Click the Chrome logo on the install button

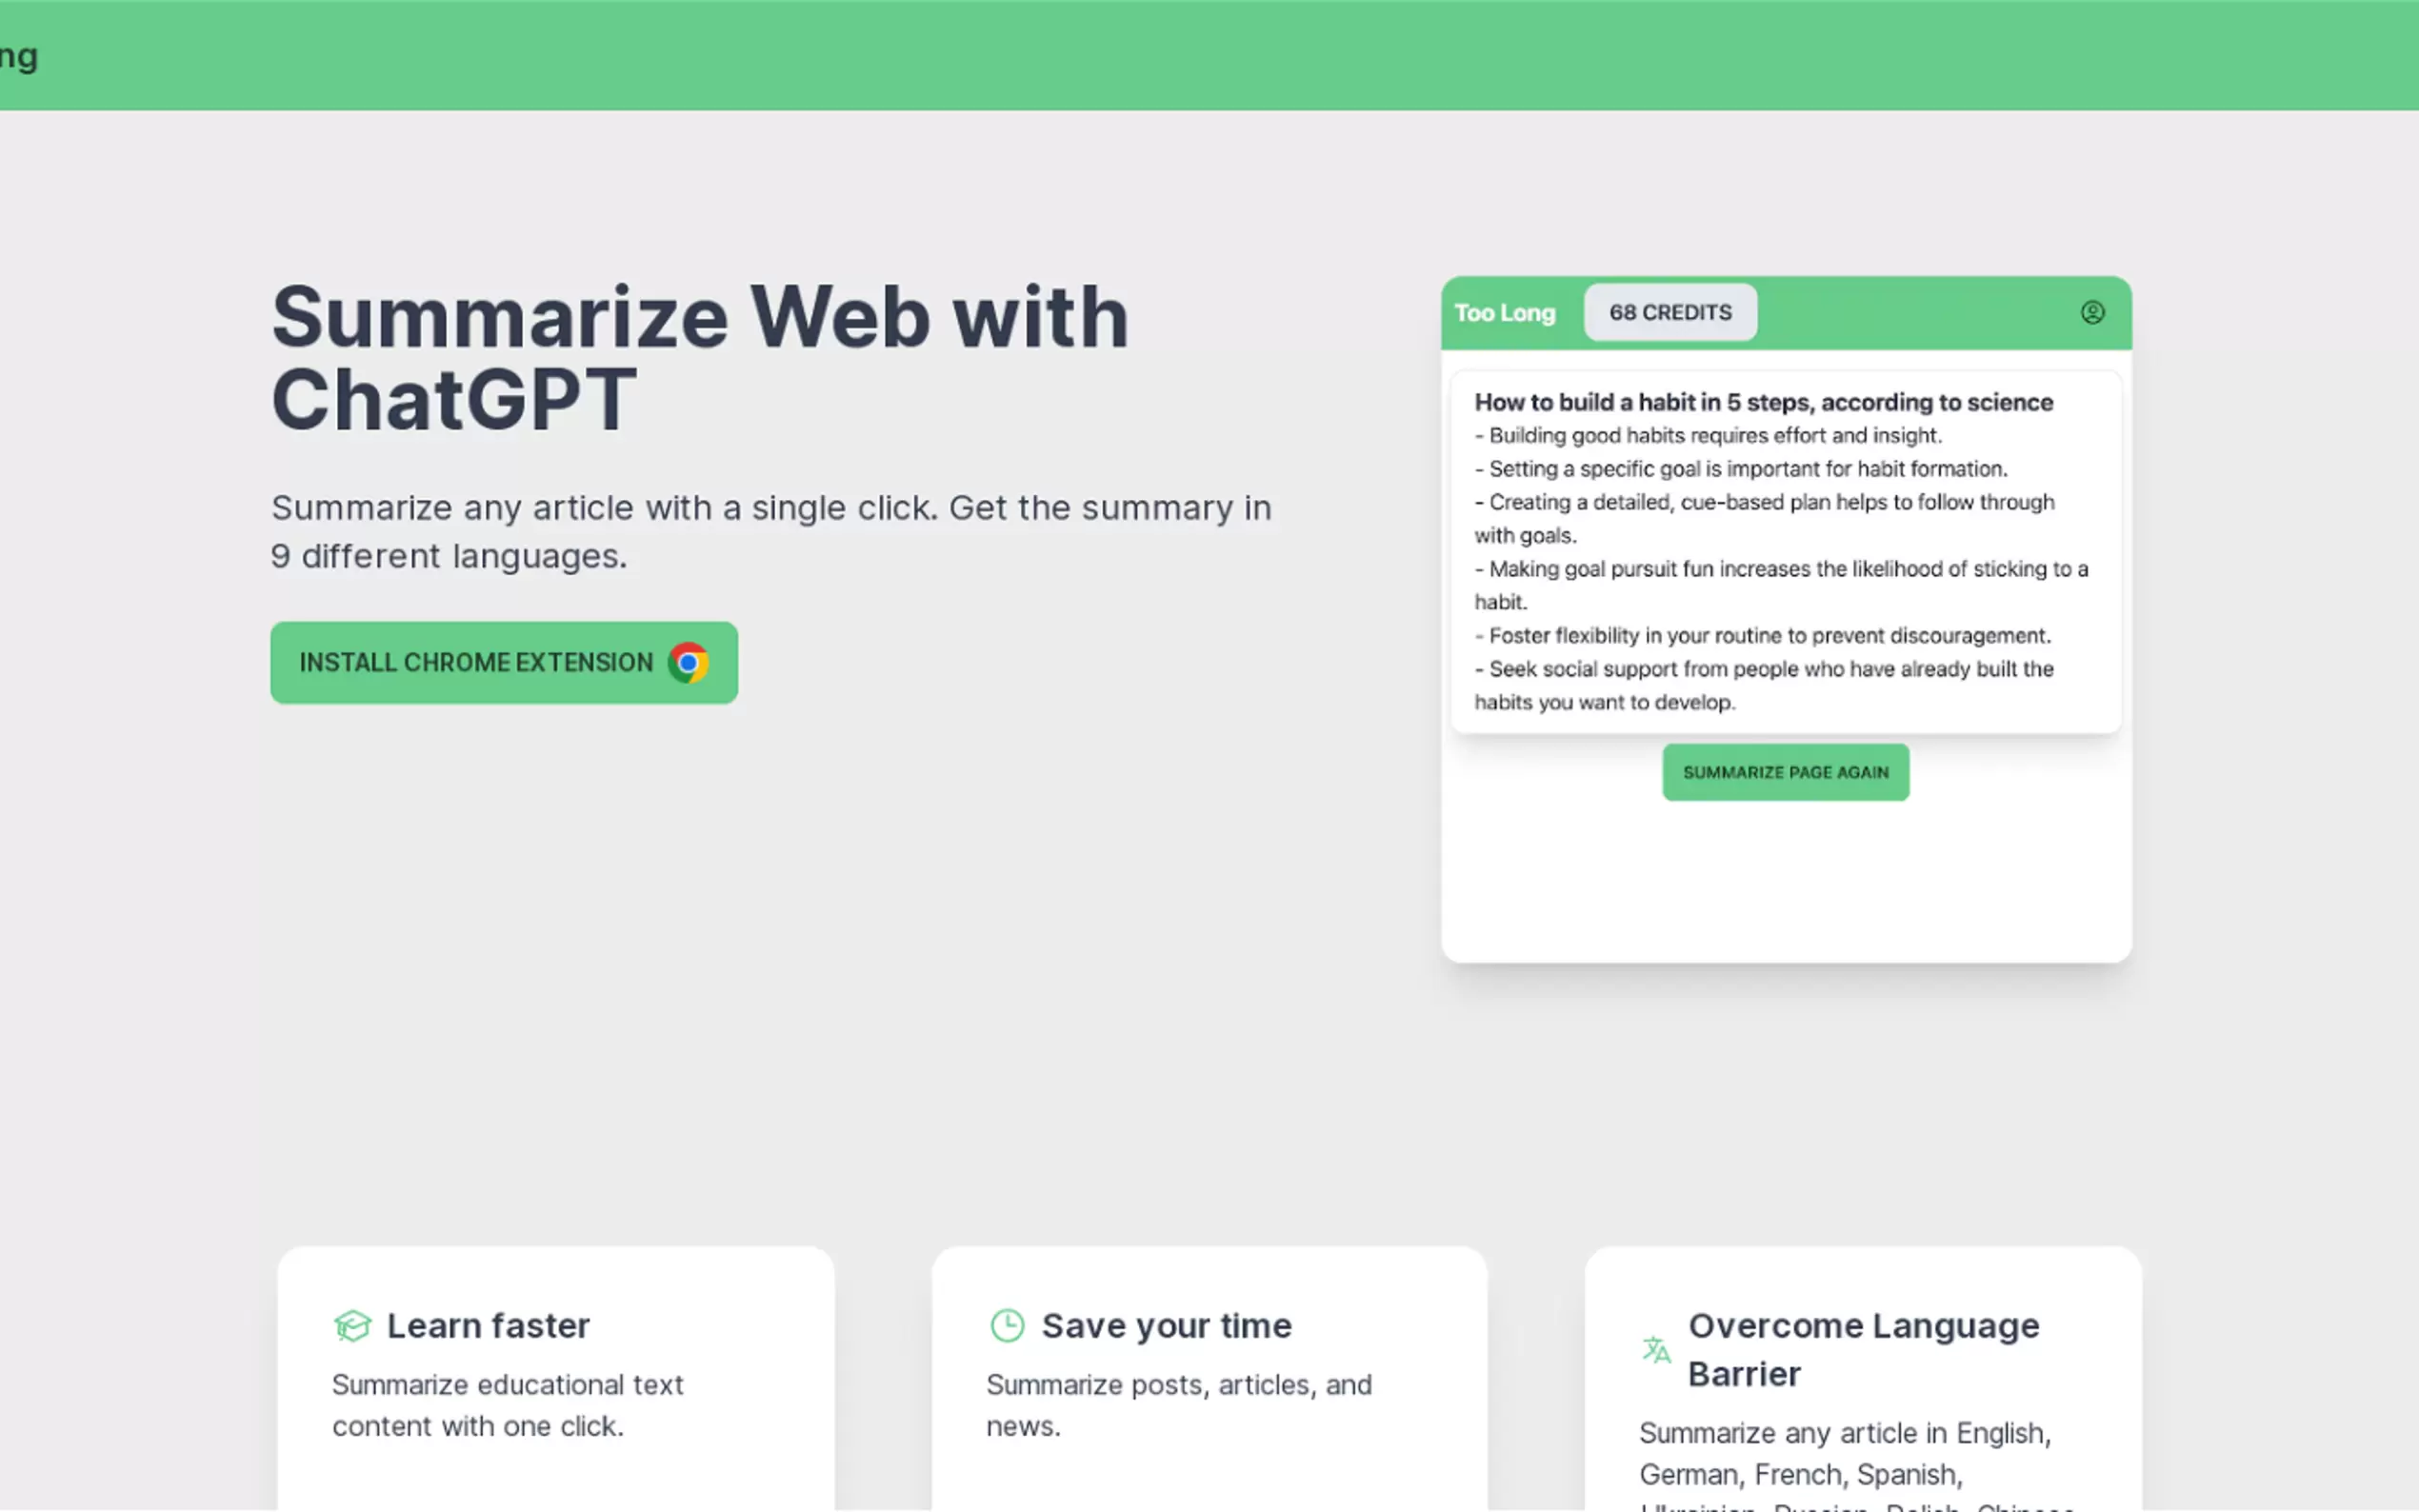pos(687,661)
